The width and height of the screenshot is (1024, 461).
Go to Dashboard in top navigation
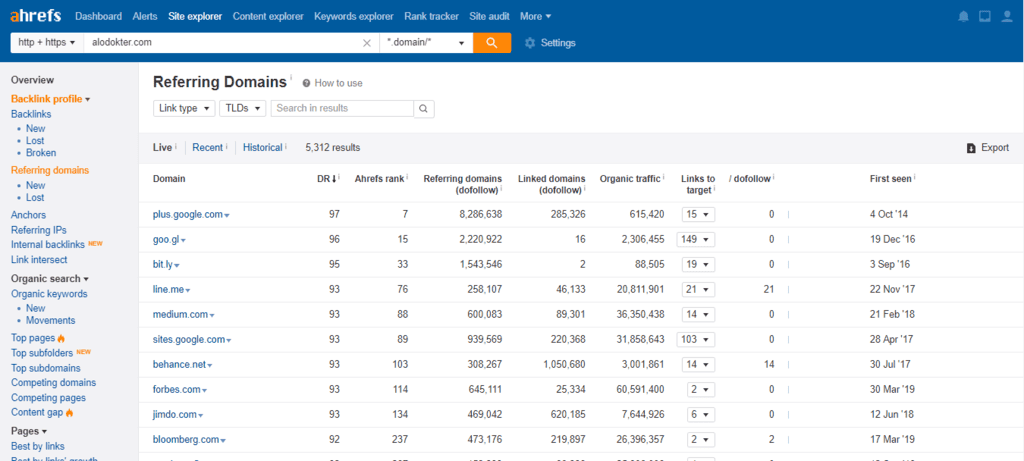pyautogui.click(x=99, y=16)
